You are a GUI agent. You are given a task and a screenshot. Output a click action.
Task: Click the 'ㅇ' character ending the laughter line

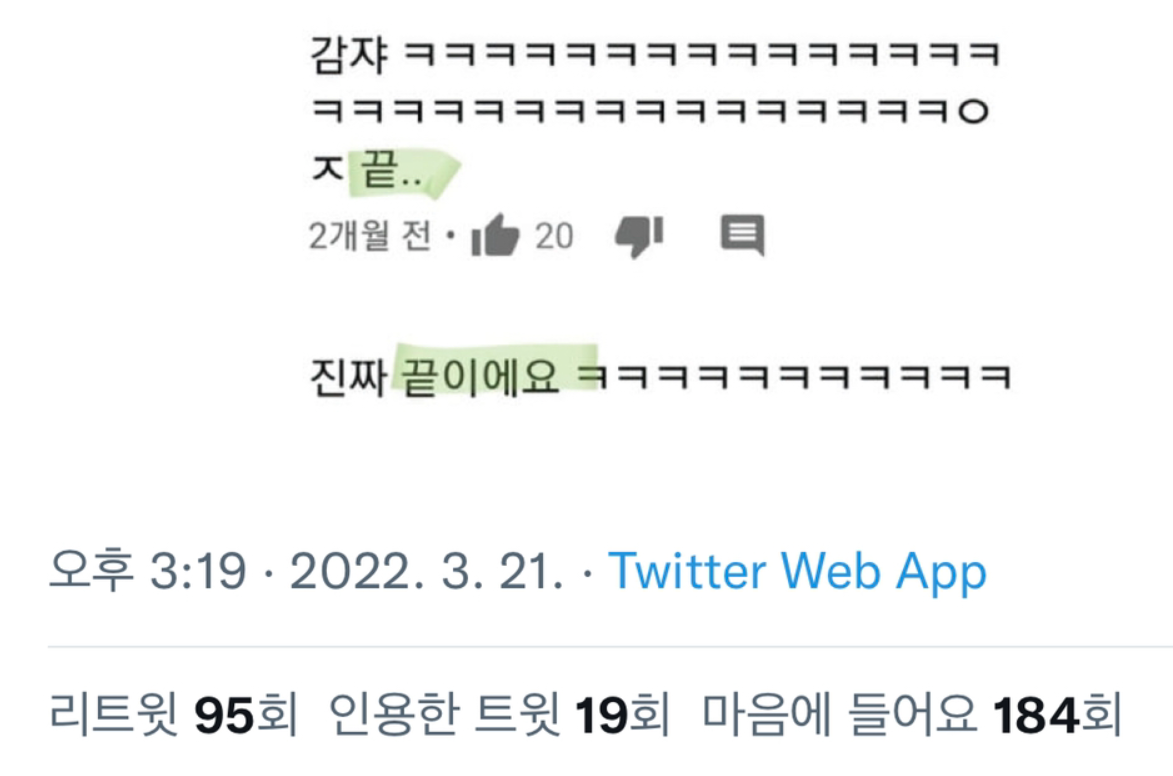(973, 111)
